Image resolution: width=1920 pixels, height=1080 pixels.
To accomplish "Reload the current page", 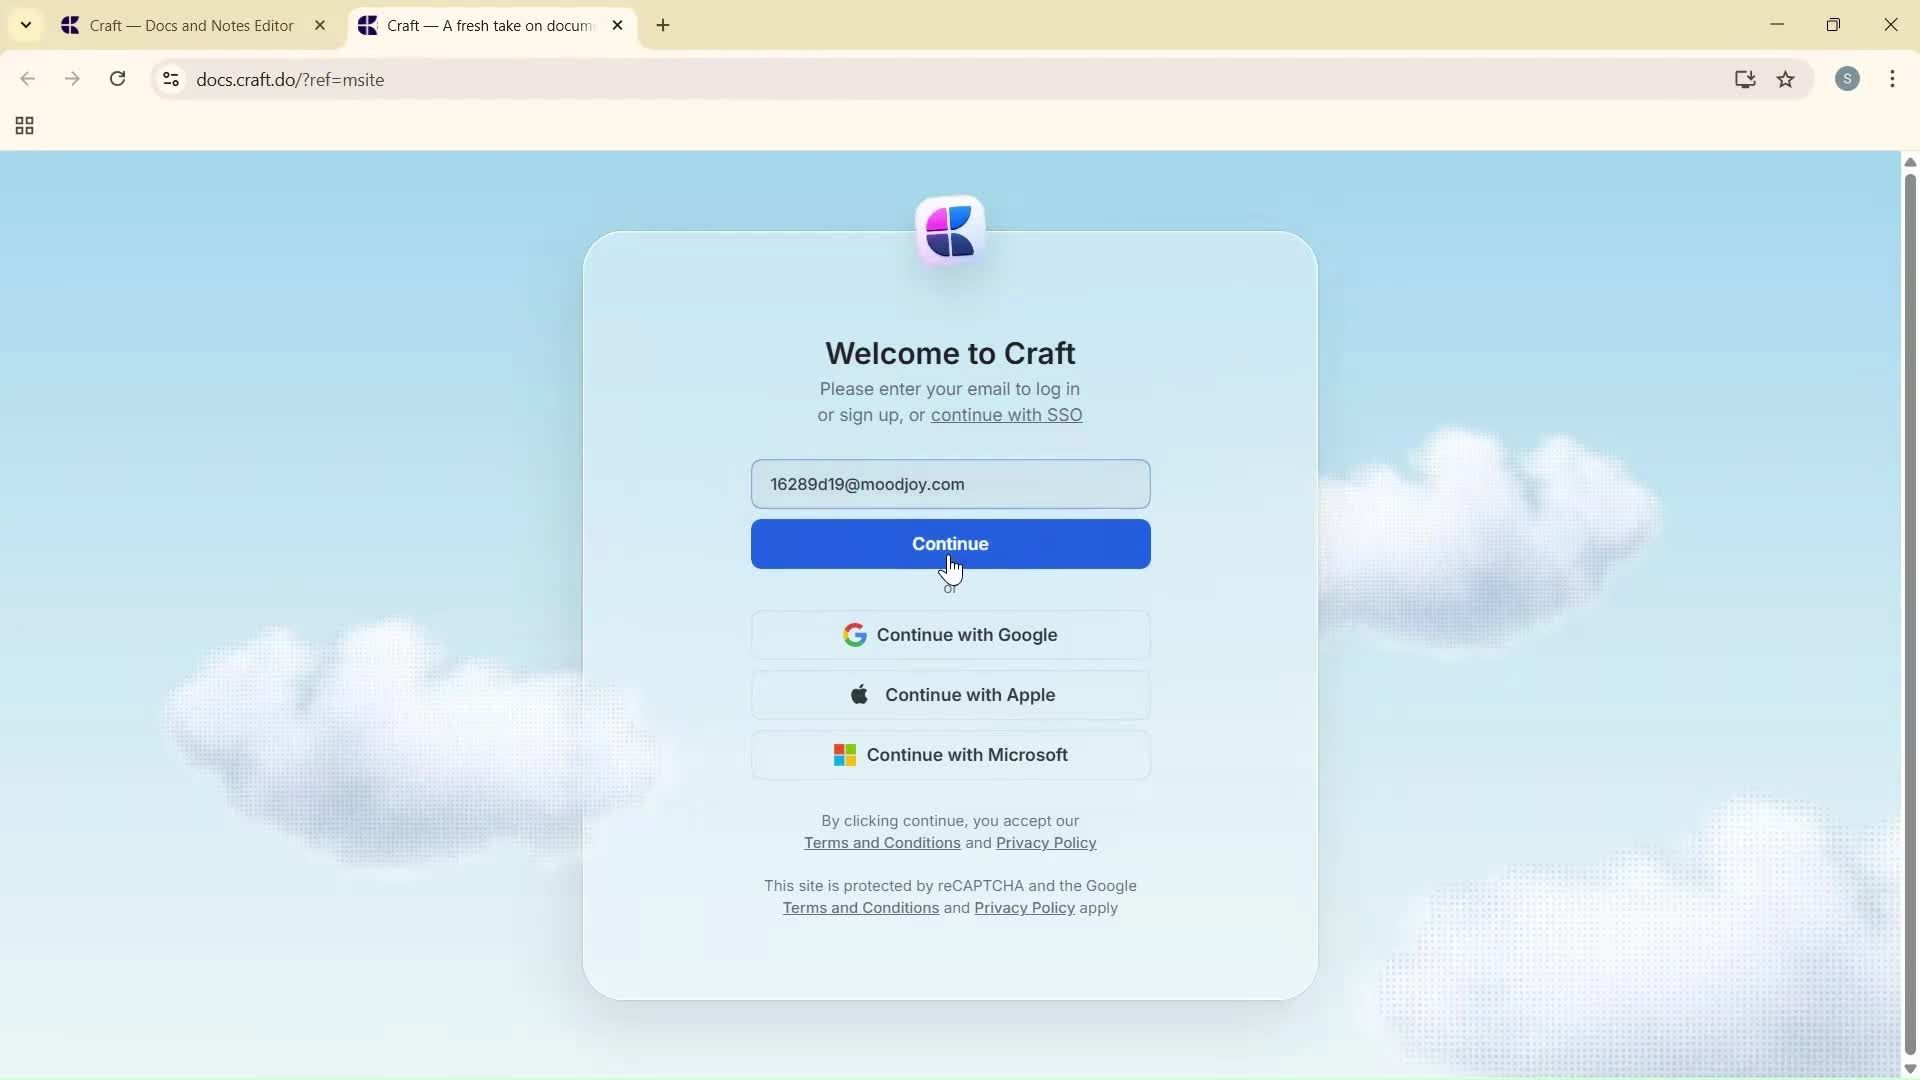I will 117,79.
